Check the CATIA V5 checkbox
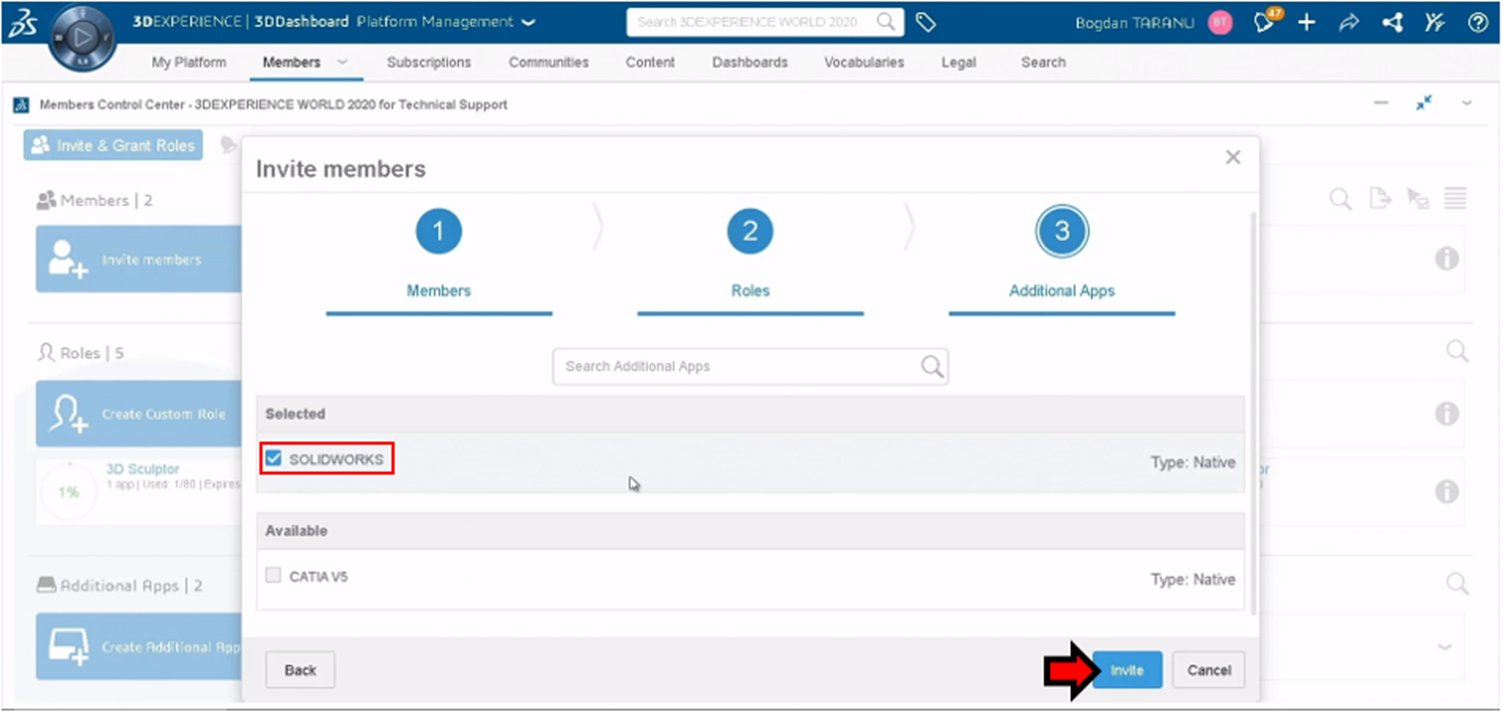 tap(273, 576)
